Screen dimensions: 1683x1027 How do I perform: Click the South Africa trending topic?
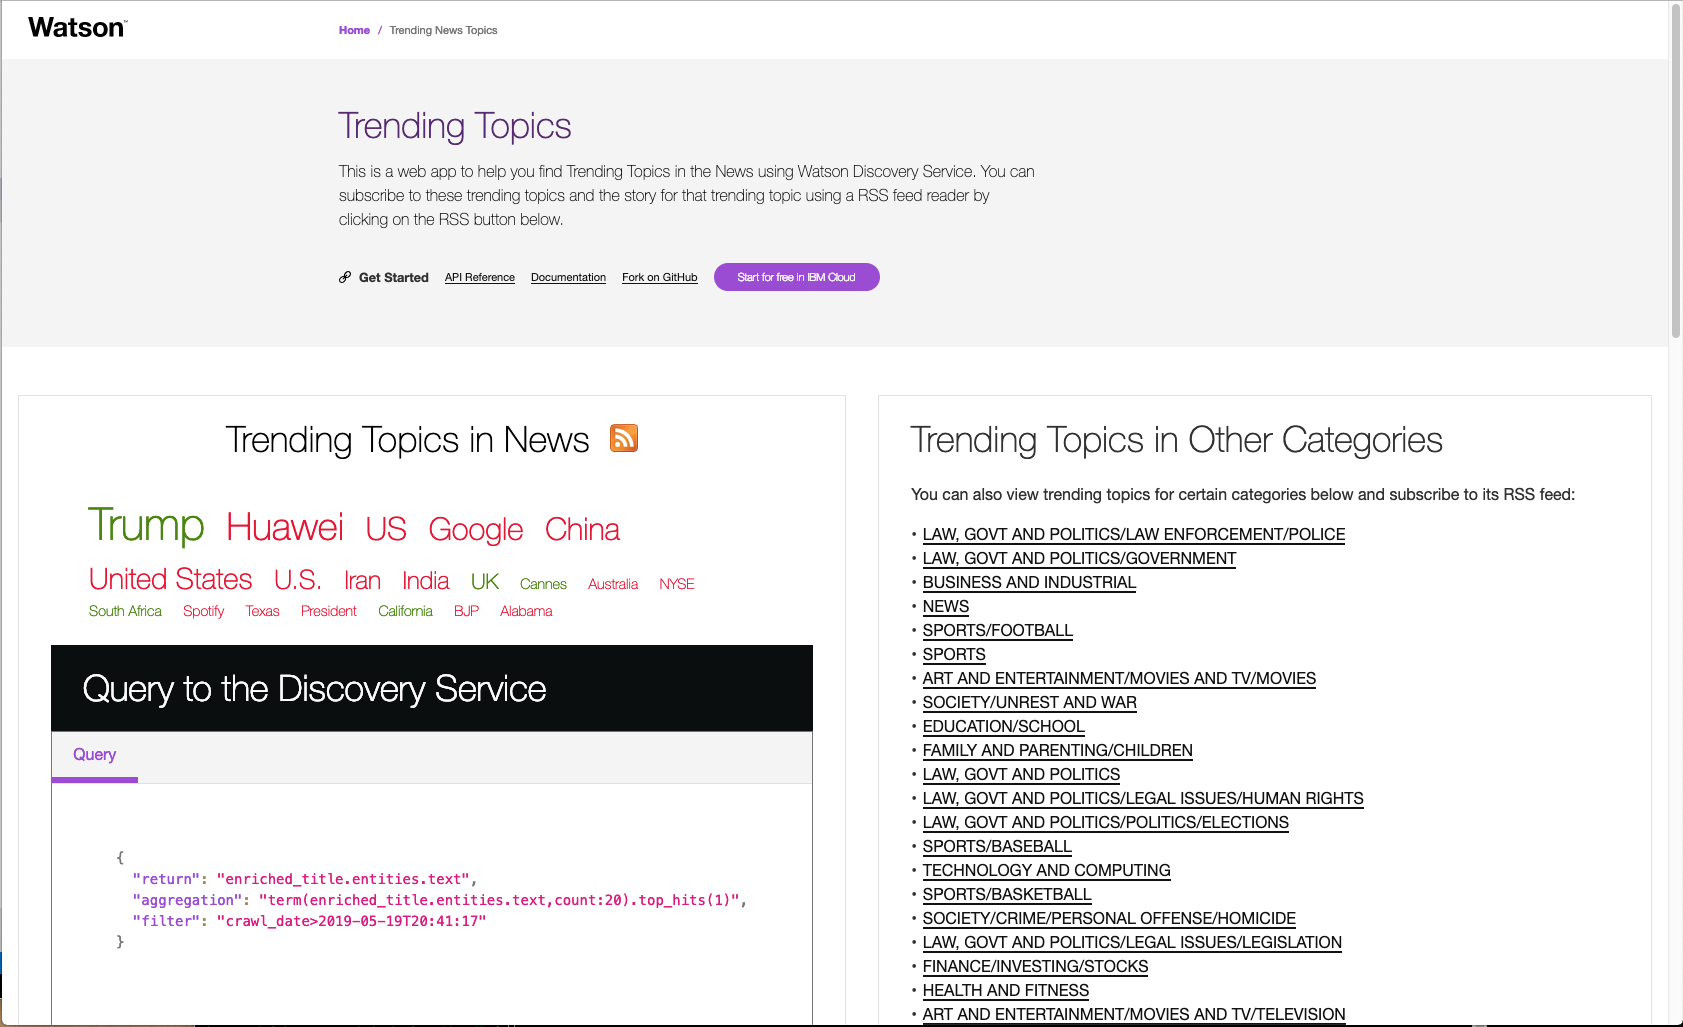125,611
